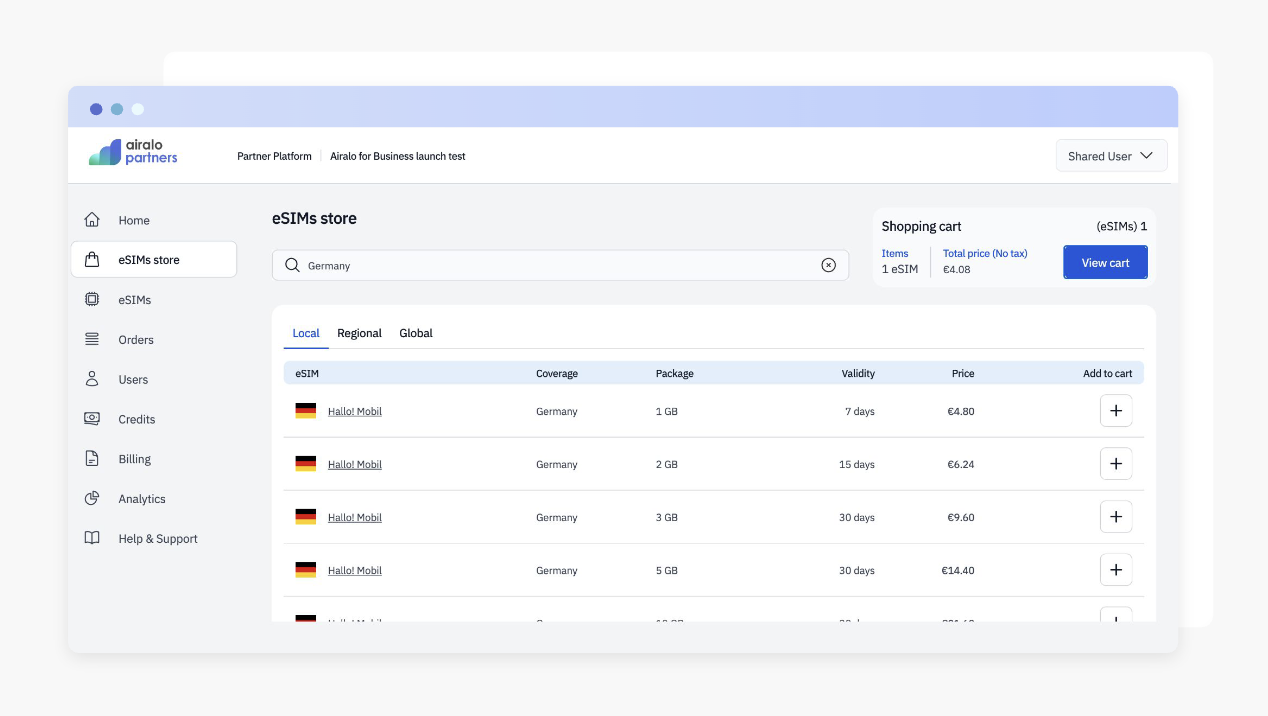This screenshot has height=716, width=1268.
Task: Switch to the Global tab
Action: pos(416,333)
